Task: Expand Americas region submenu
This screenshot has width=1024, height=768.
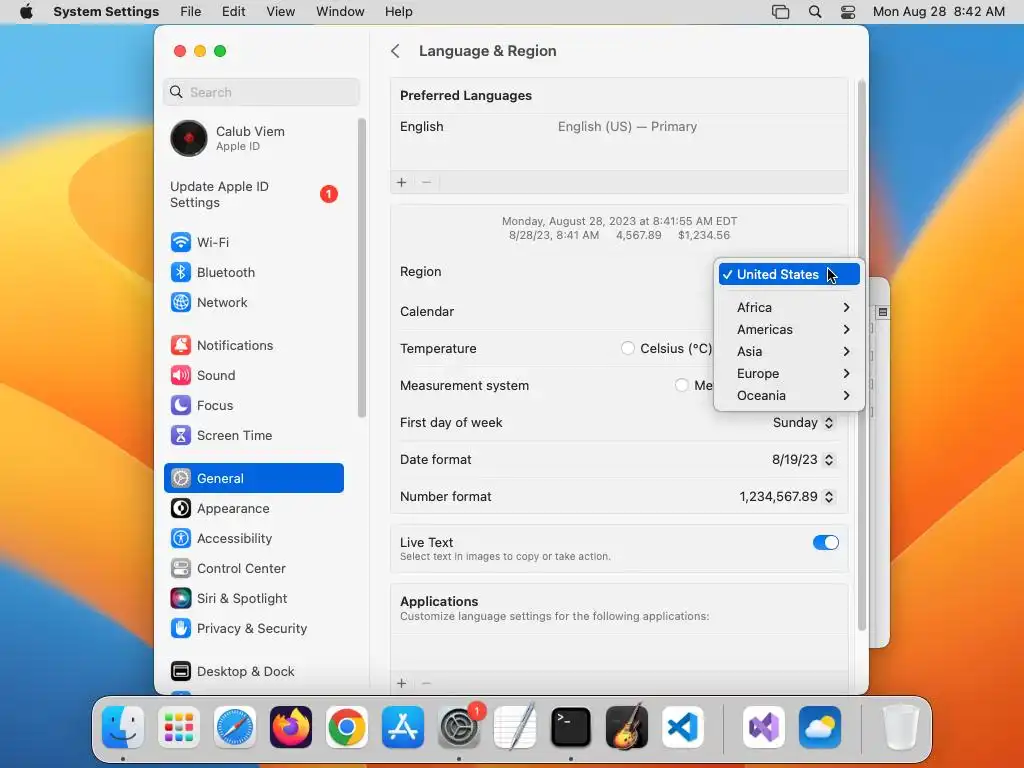Action: (789, 330)
